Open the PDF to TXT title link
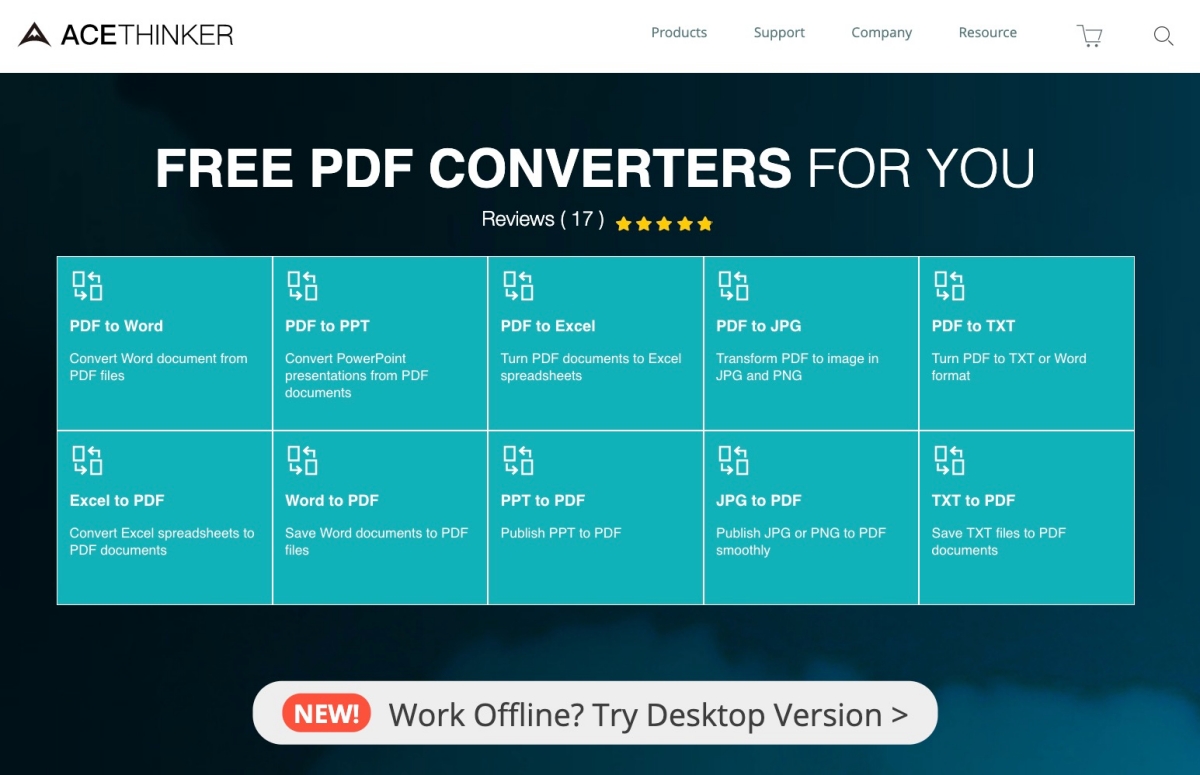The image size is (1200, 775). [x=973, y=326]
